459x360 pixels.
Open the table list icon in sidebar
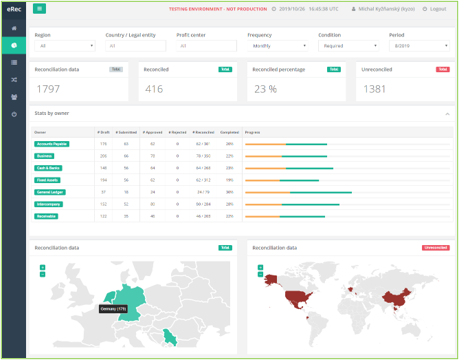tap(14, 63)
